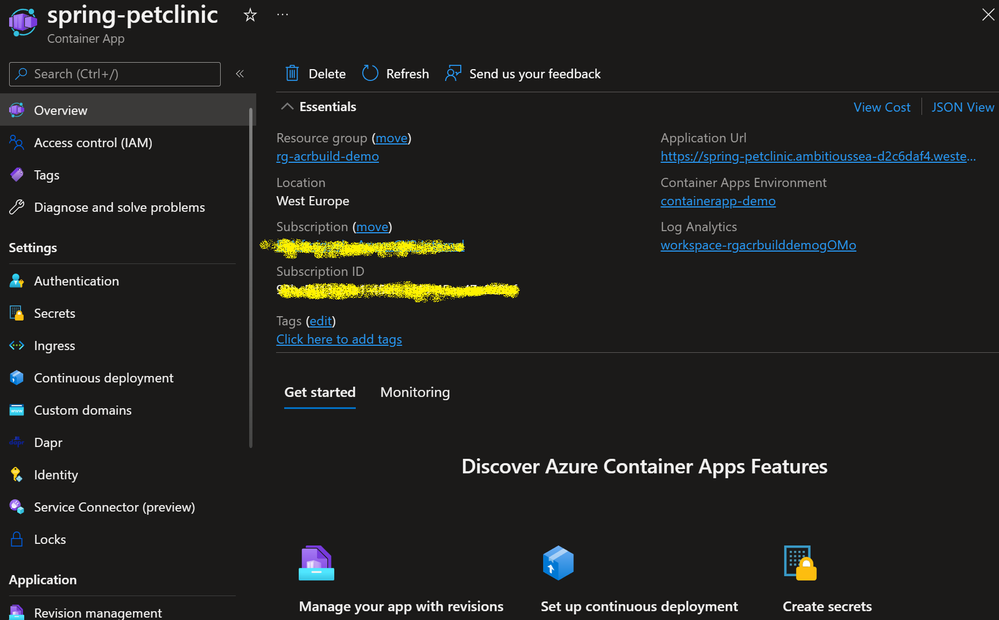Click Create secrets heading
Image resolution: width=999 pixels, height=620 pixels.
[x=827, y=607]
